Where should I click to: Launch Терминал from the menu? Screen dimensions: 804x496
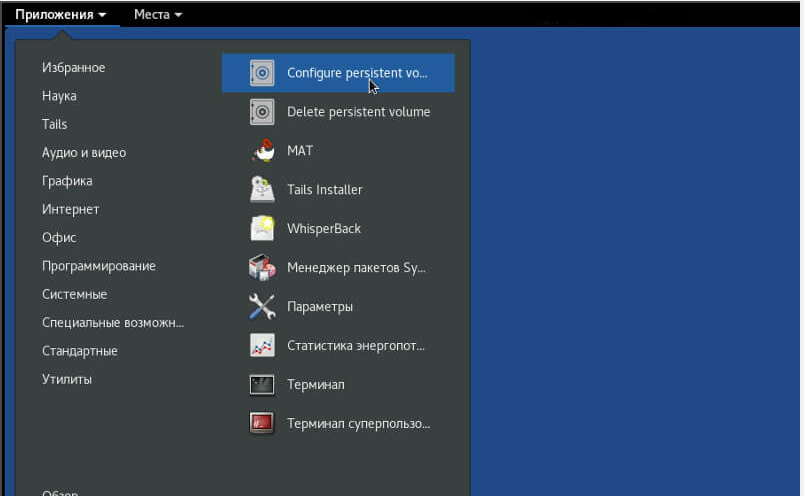click(x=338, y=385)
